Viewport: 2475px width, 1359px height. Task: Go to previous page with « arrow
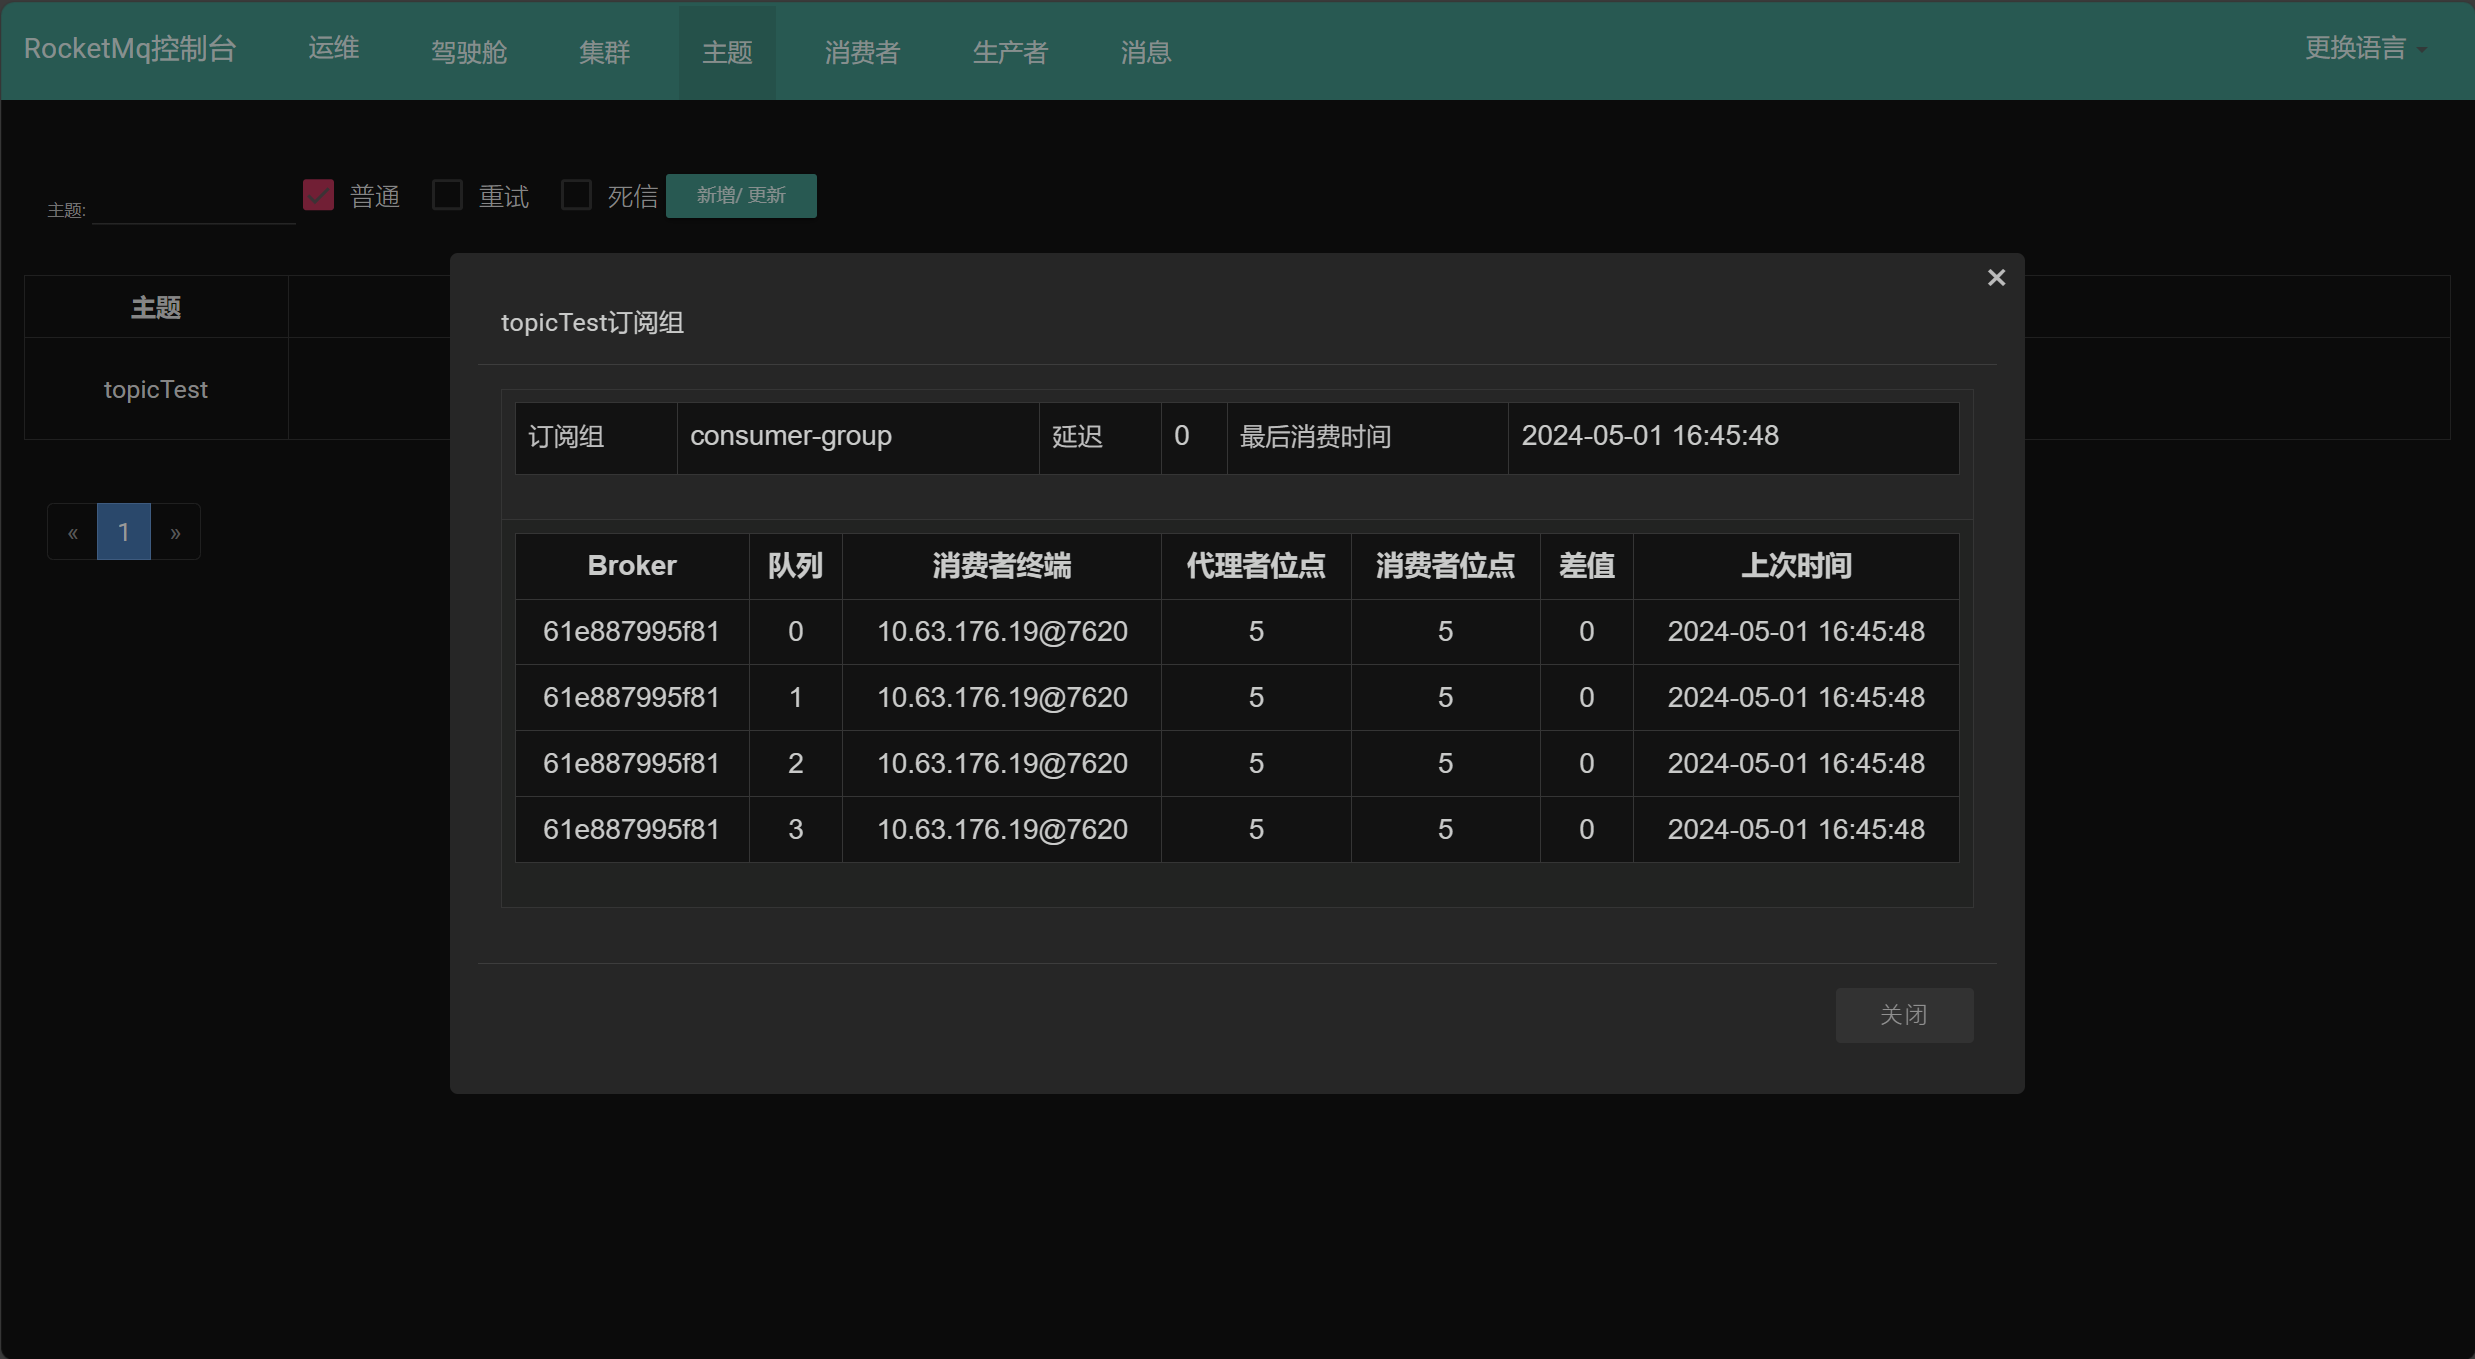(71, 531)
